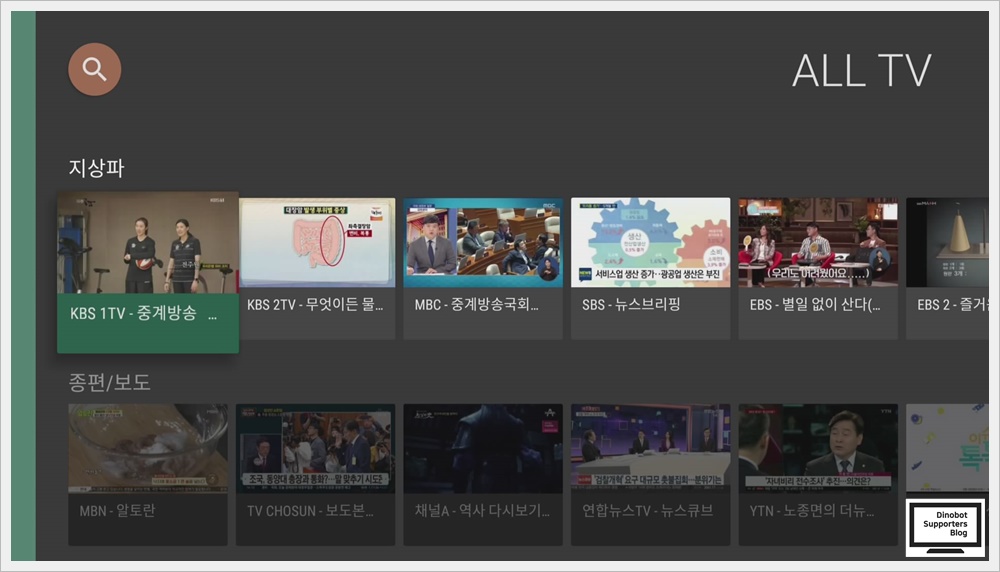
Task: Click the MBC - 중계방송국회 title
Action: point(476,305)
